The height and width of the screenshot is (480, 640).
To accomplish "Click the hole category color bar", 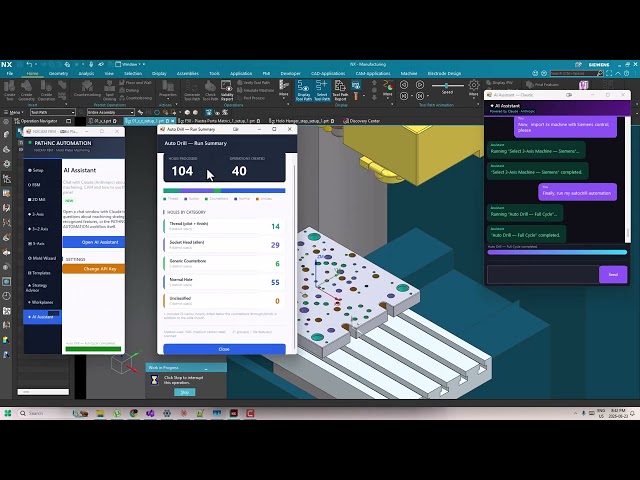I will 224,191.
